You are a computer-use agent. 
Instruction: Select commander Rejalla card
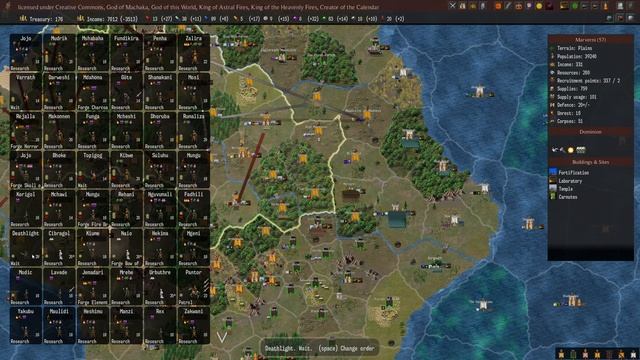[26, 131]
